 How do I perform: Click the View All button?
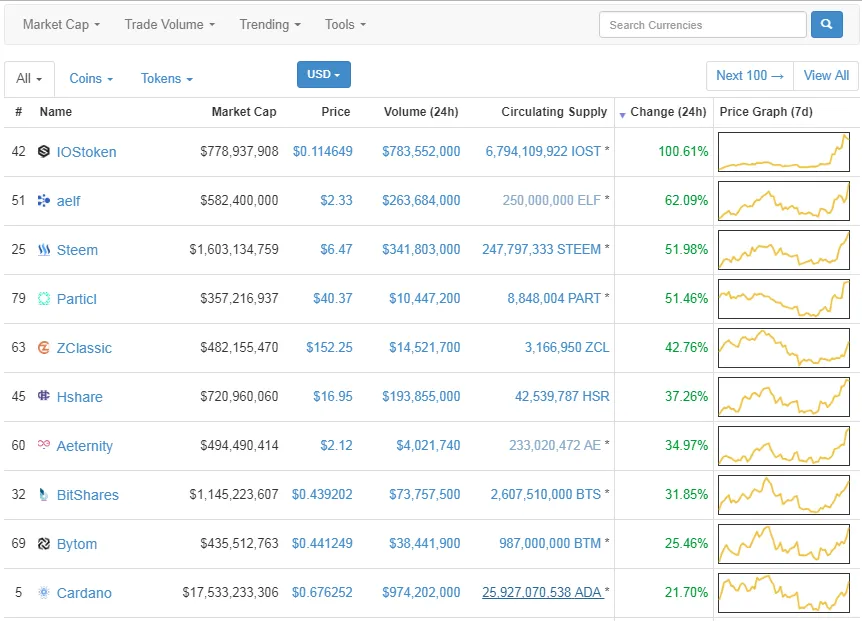826,75
